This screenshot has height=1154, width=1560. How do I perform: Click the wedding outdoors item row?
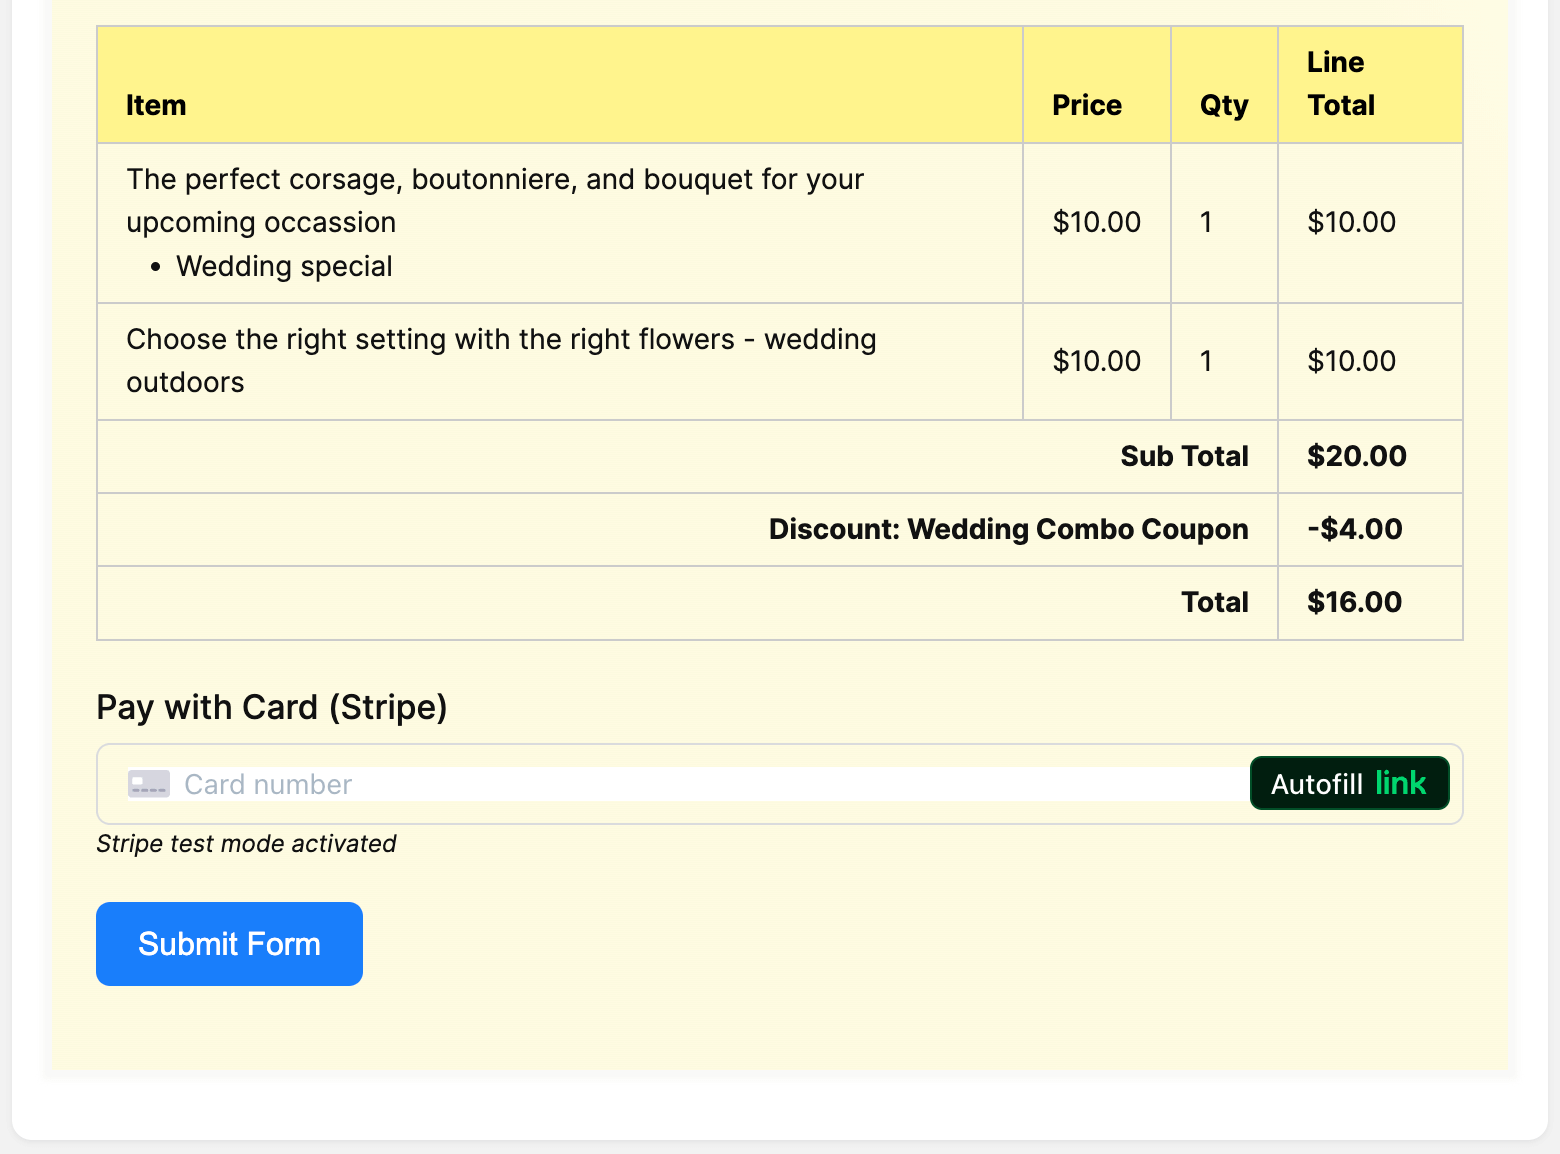tap(500, 360)
